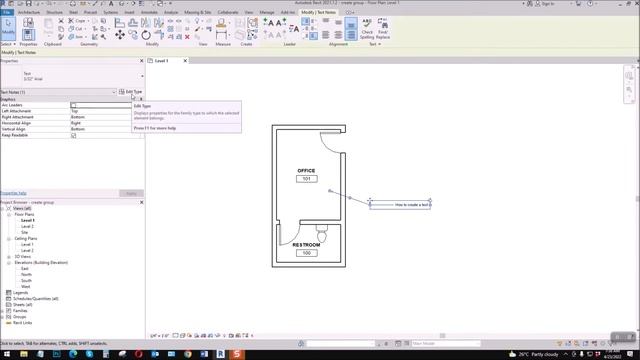
Task: Click the Horizontal Align value field
Action: point(101,123)
